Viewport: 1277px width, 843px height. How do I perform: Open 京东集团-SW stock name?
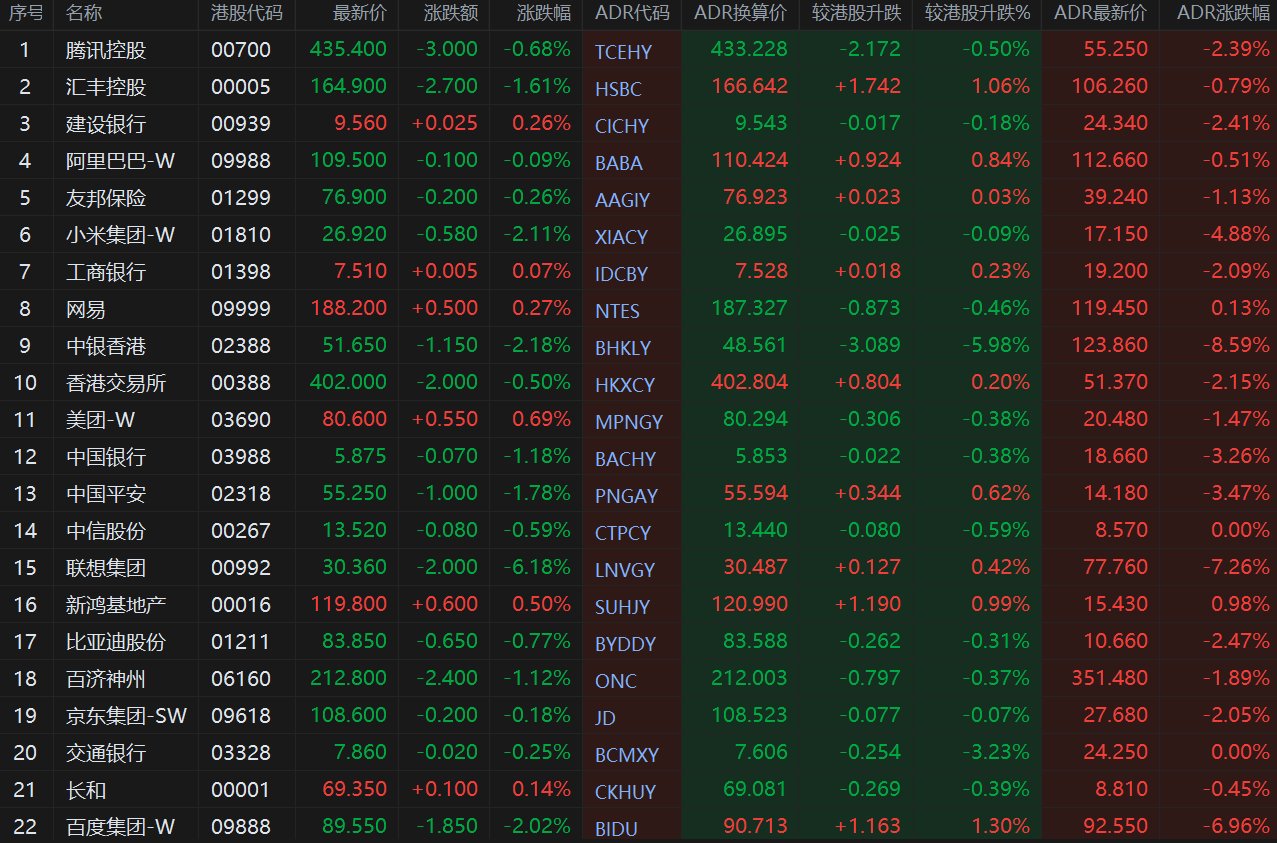click(x=126, y=716)
